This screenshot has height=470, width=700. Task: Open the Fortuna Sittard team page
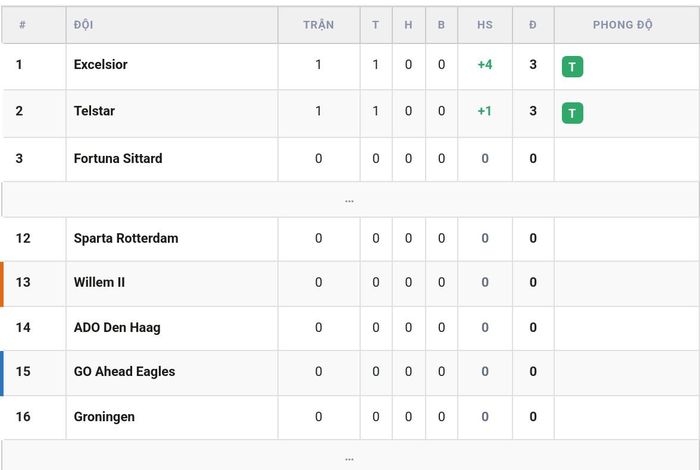pyautogui.click(x=118, y=158)
